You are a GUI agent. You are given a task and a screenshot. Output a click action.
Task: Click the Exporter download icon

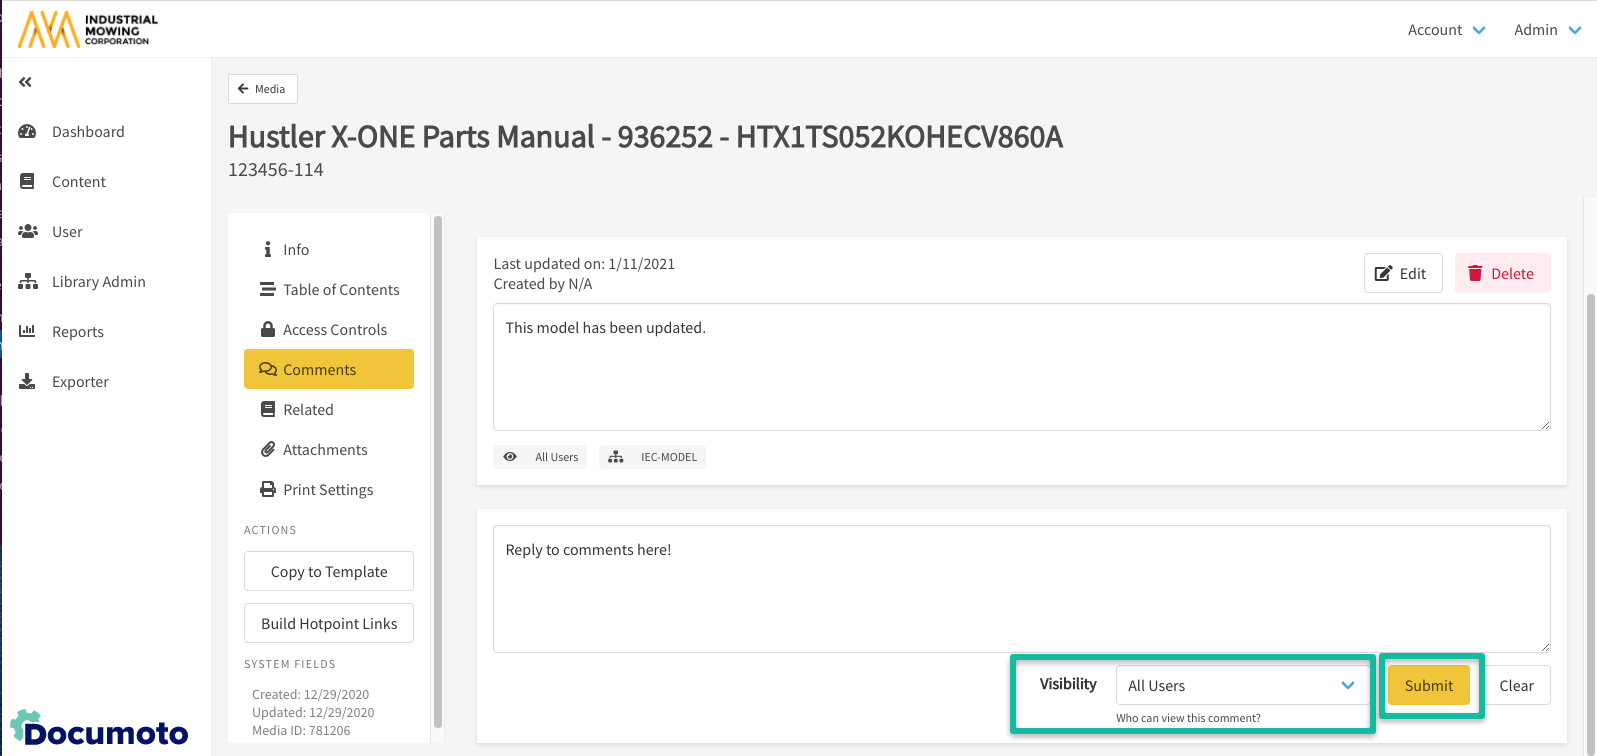(x=28, y=382)
